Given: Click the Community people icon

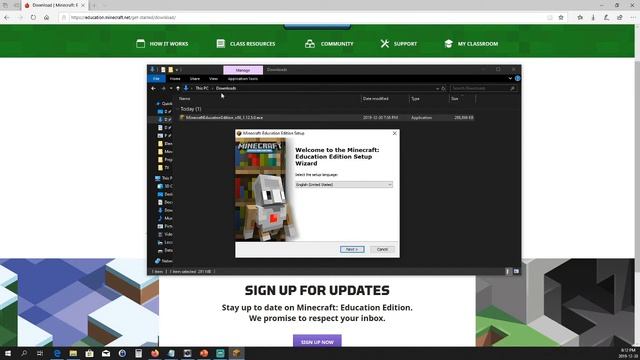Looking at the screenshot, I should click(310, 44).
